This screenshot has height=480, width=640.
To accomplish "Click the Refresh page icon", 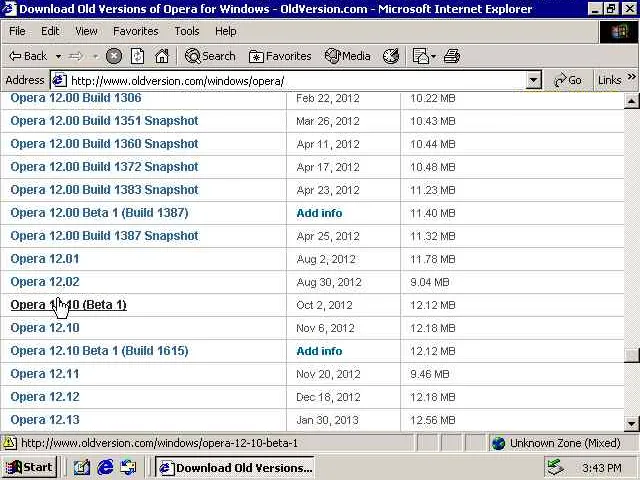I will coord(137,56).
